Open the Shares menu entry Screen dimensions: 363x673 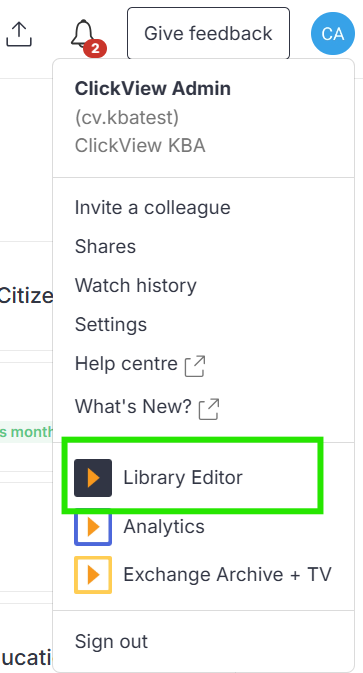105,246
